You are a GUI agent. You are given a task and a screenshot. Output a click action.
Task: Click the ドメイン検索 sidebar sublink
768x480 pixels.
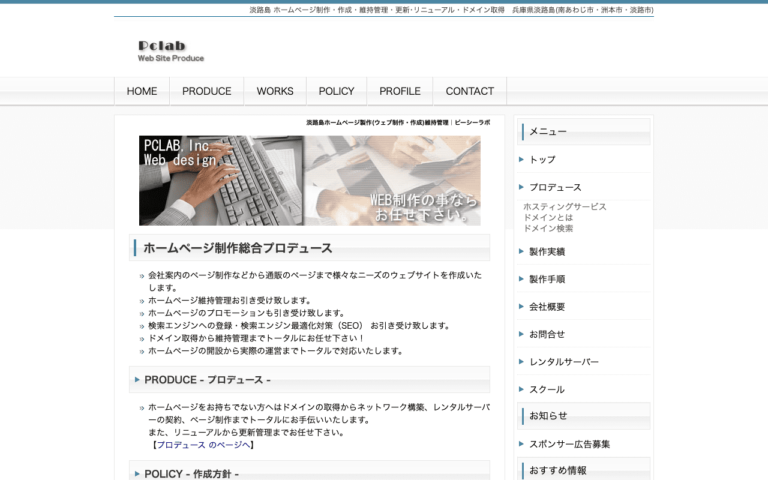(x=548, y=228)
